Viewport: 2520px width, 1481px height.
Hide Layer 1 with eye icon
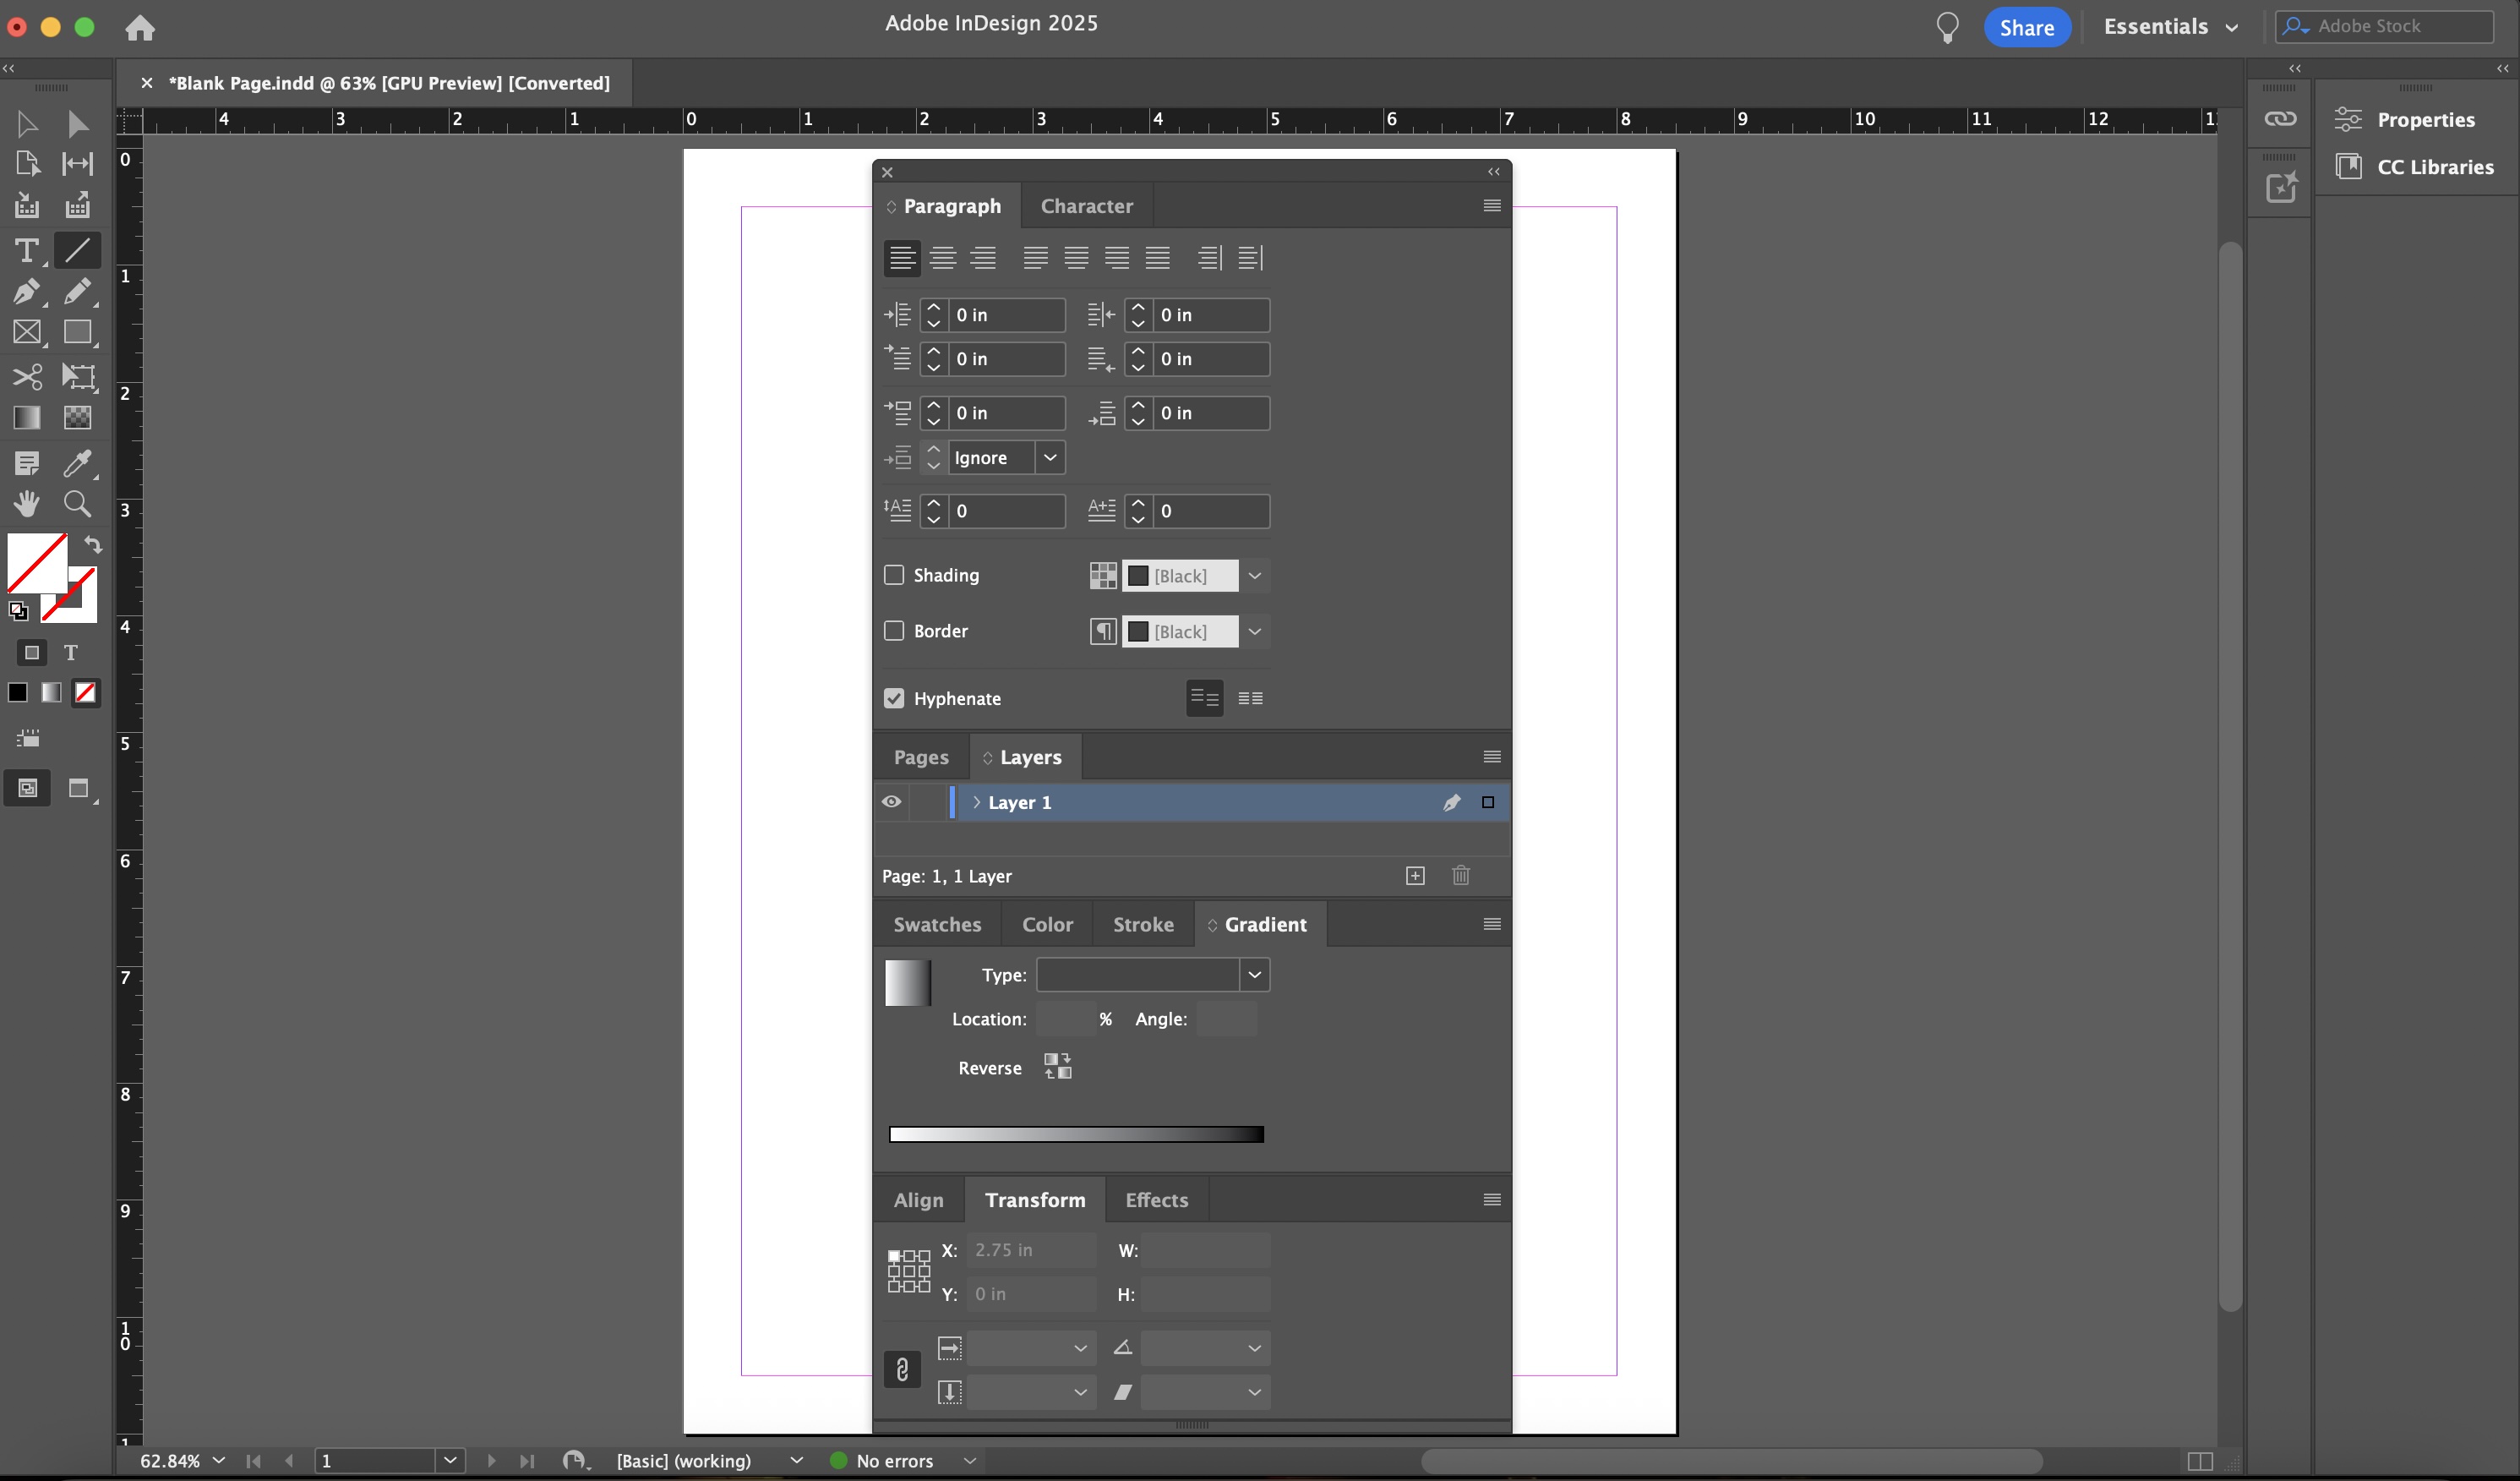point(891,802)
